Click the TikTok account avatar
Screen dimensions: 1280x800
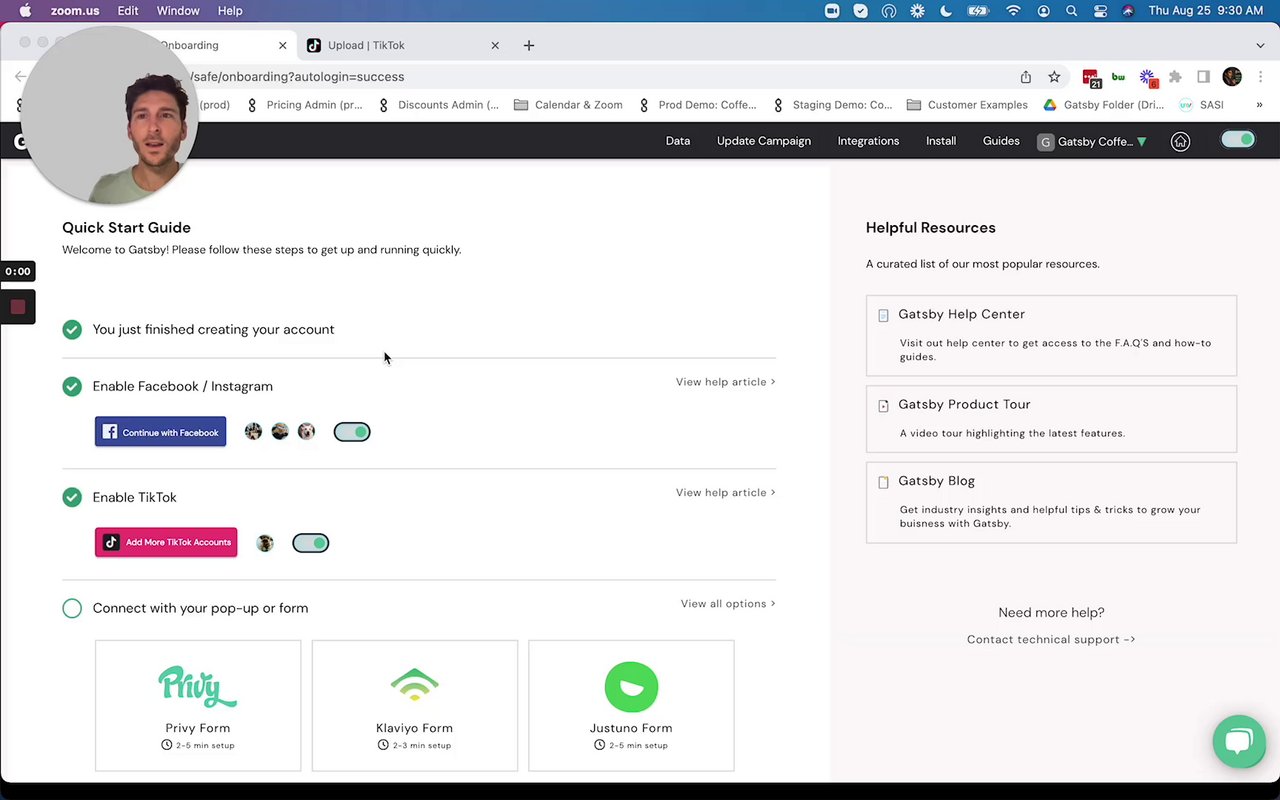(x=265, y=543)
